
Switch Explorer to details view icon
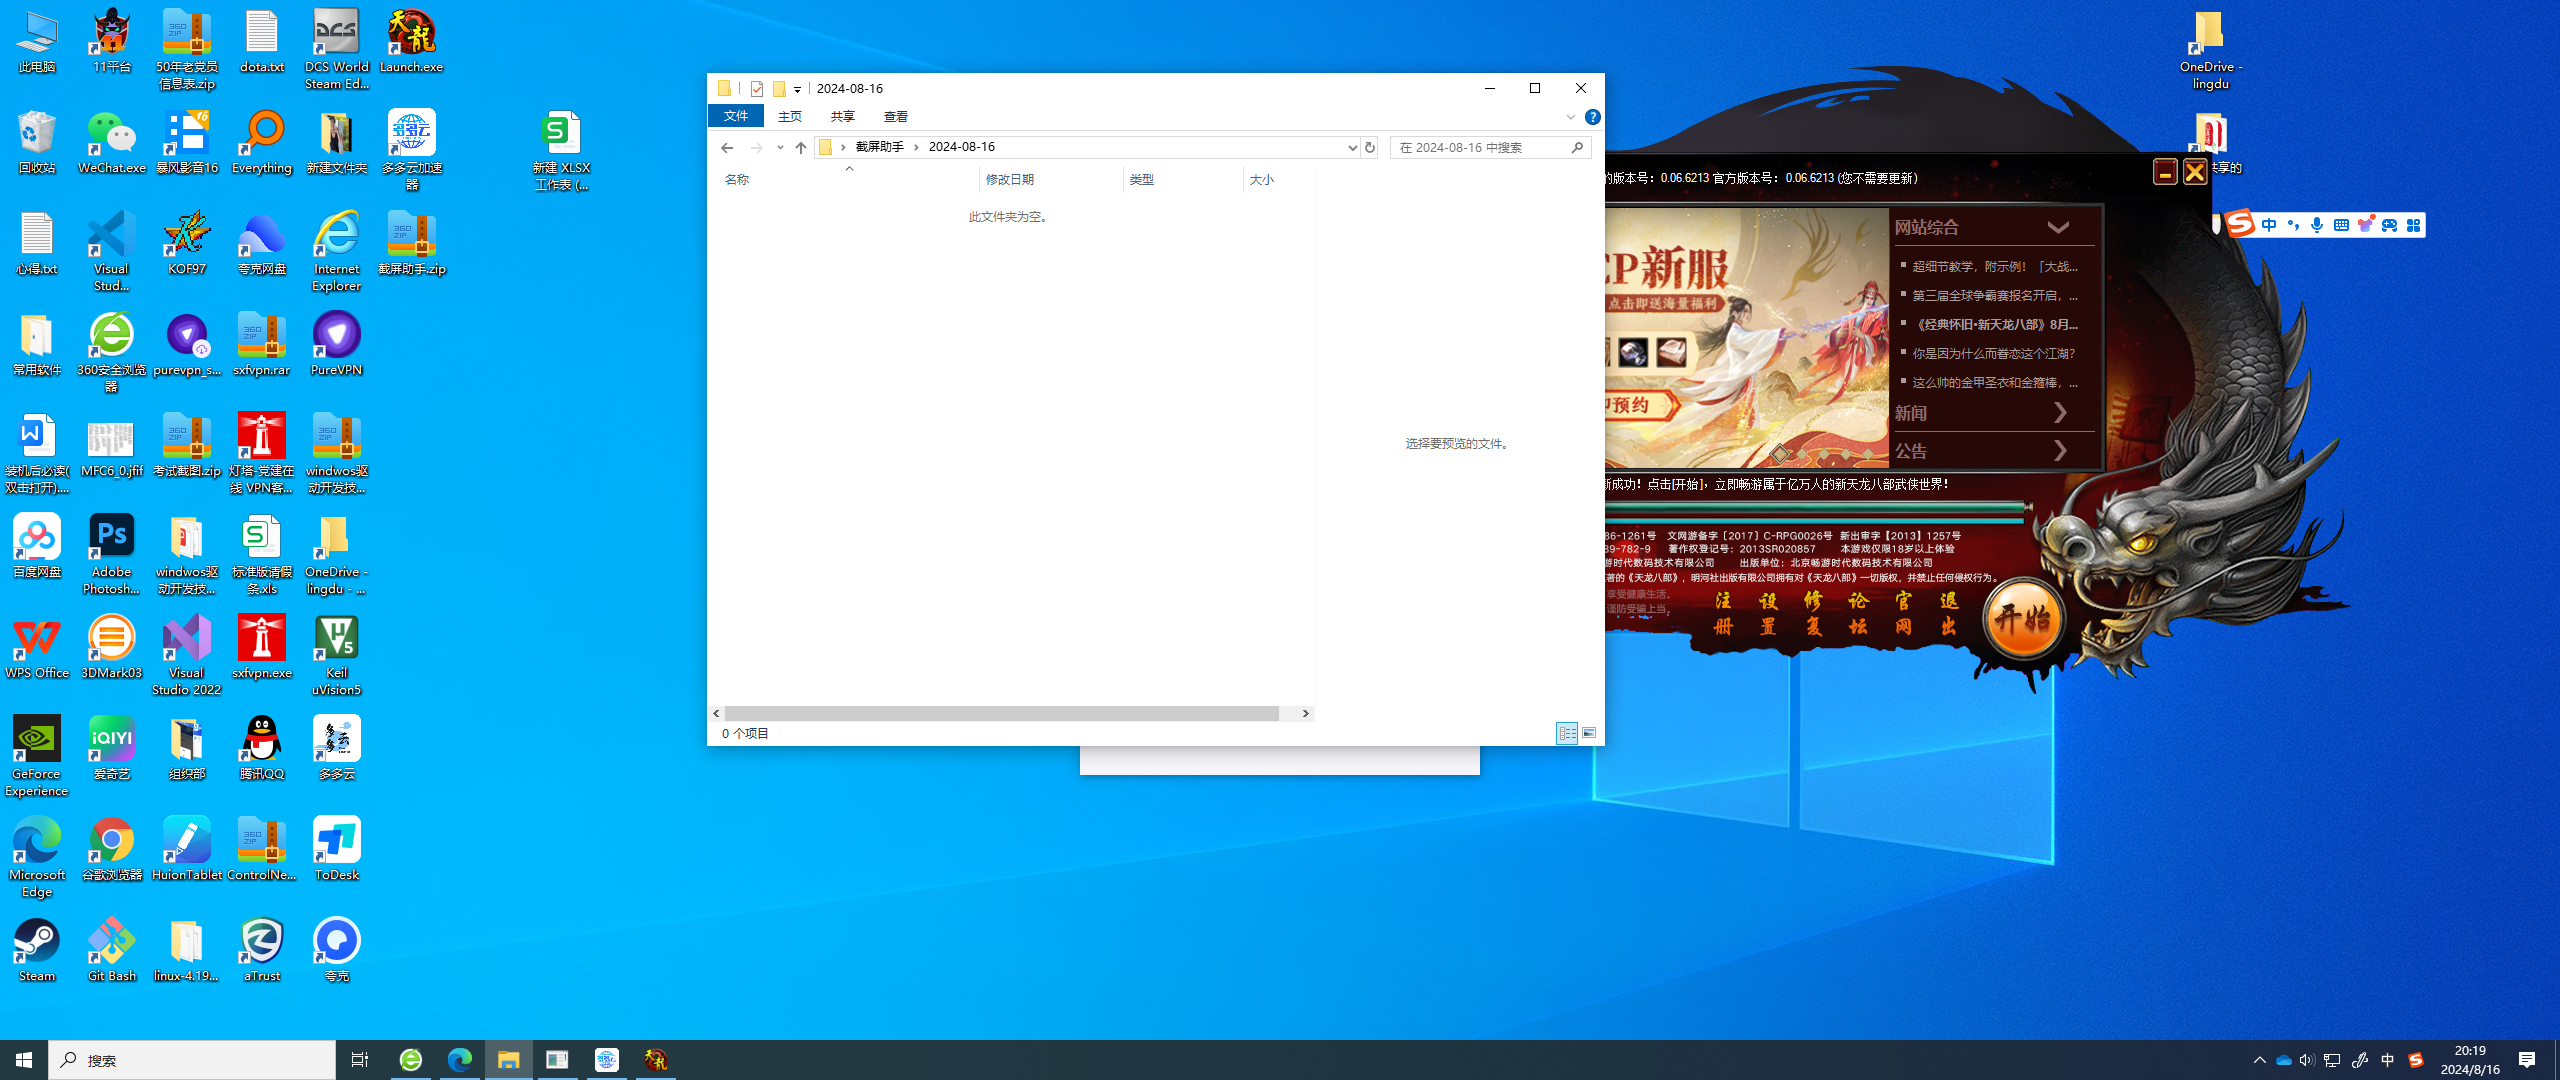click(x=1567, y=733)
